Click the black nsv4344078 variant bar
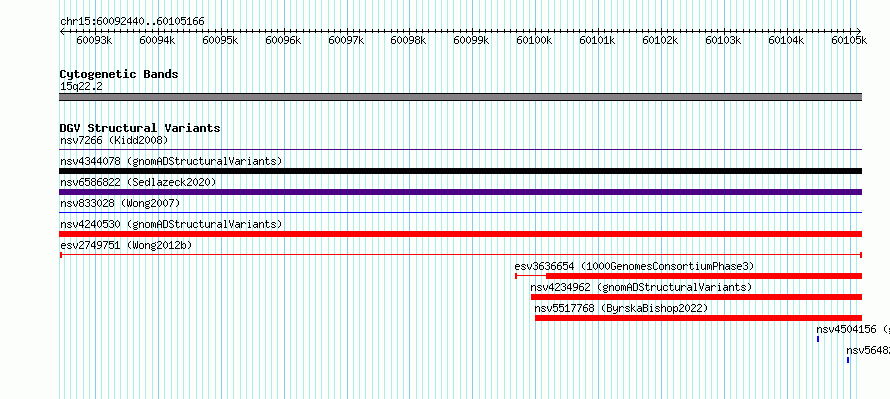Image resolution: width=890 pixels, height=399 pixels. click(461, 171)
